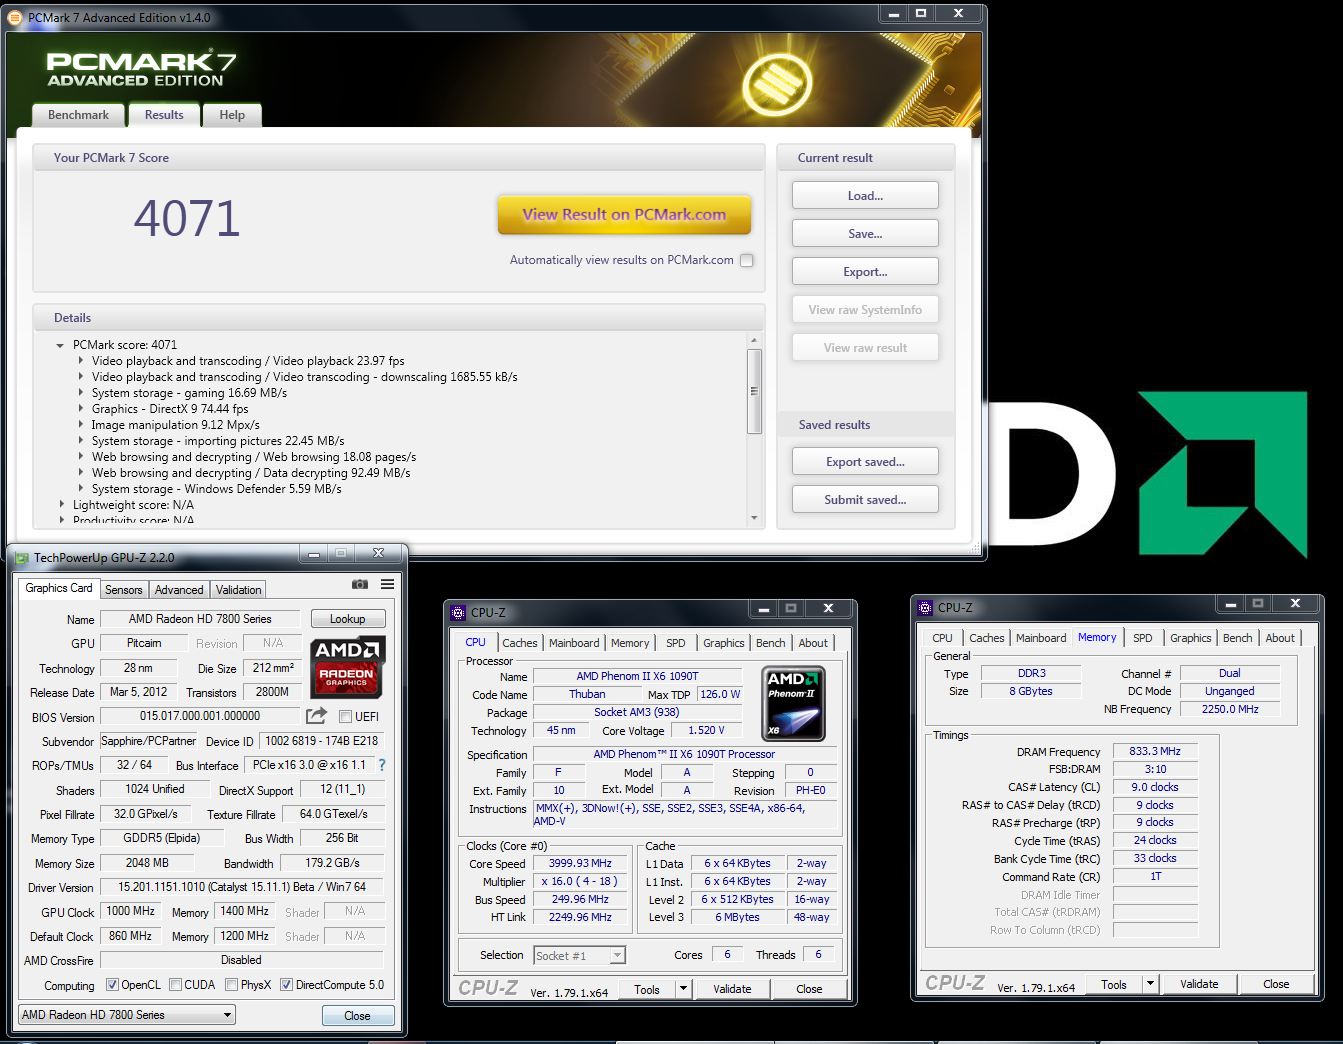Collapse the PCMark score 4071 tree node
The height and width of the screenshot is (1044, 1343).
point(61,345)
